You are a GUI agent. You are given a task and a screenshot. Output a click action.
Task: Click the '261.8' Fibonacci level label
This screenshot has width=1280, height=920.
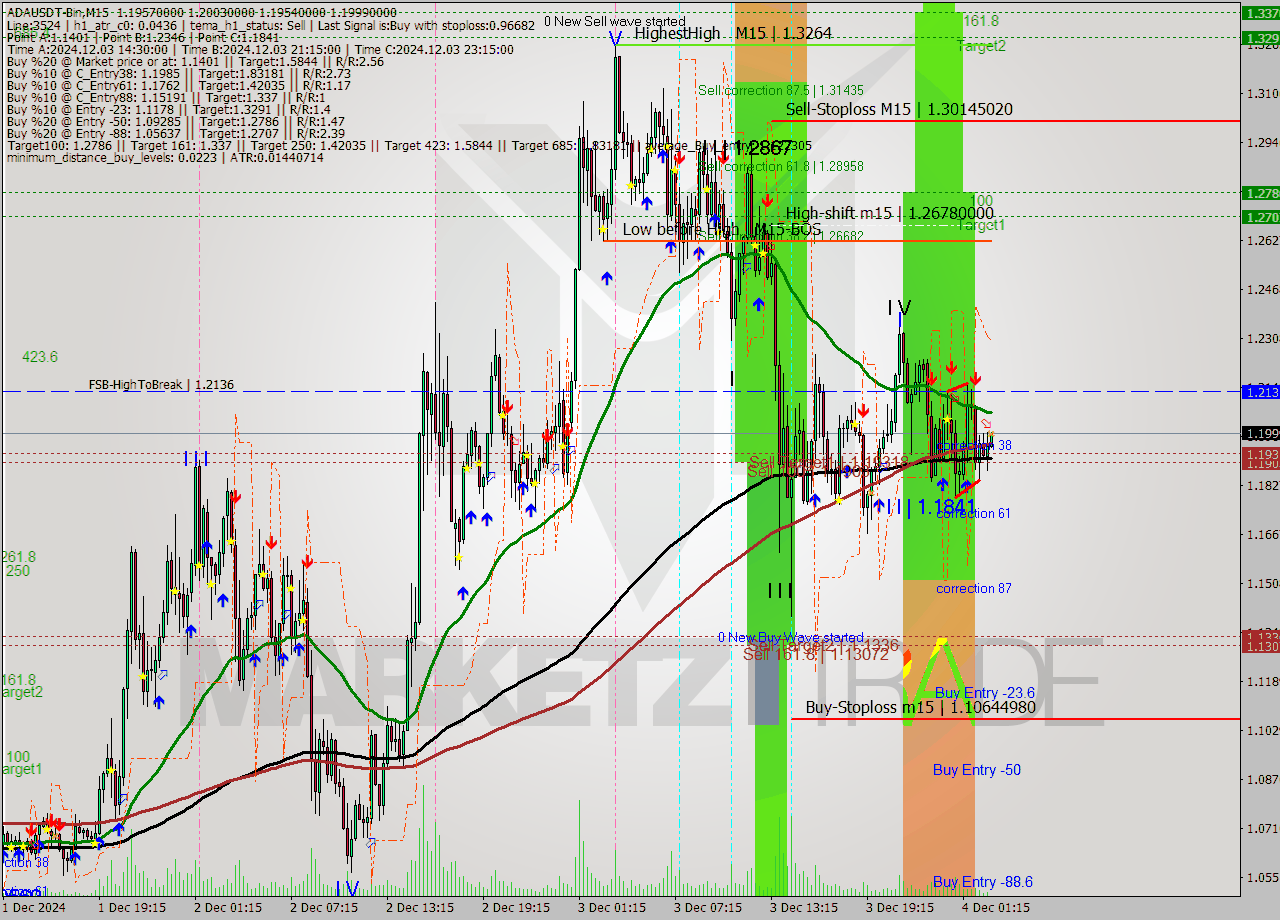(18, 557)
